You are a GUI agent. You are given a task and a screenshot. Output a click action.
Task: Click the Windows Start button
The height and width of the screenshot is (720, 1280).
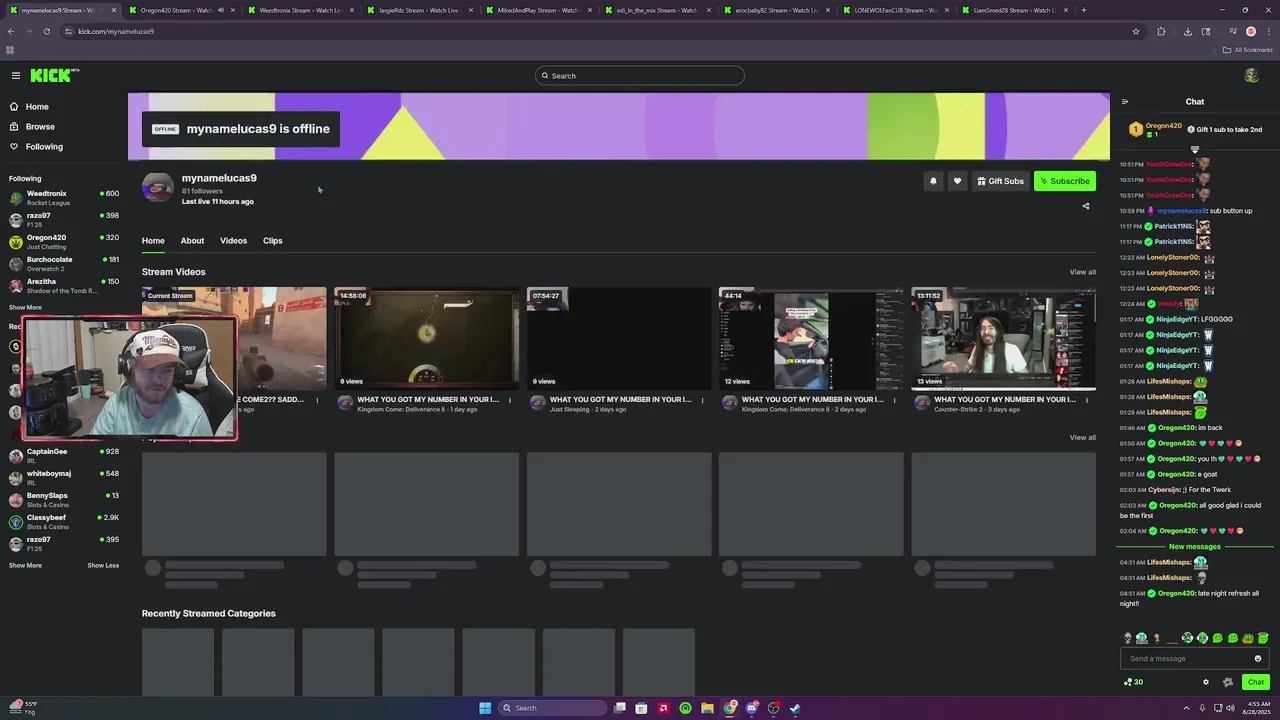point(485,708)
